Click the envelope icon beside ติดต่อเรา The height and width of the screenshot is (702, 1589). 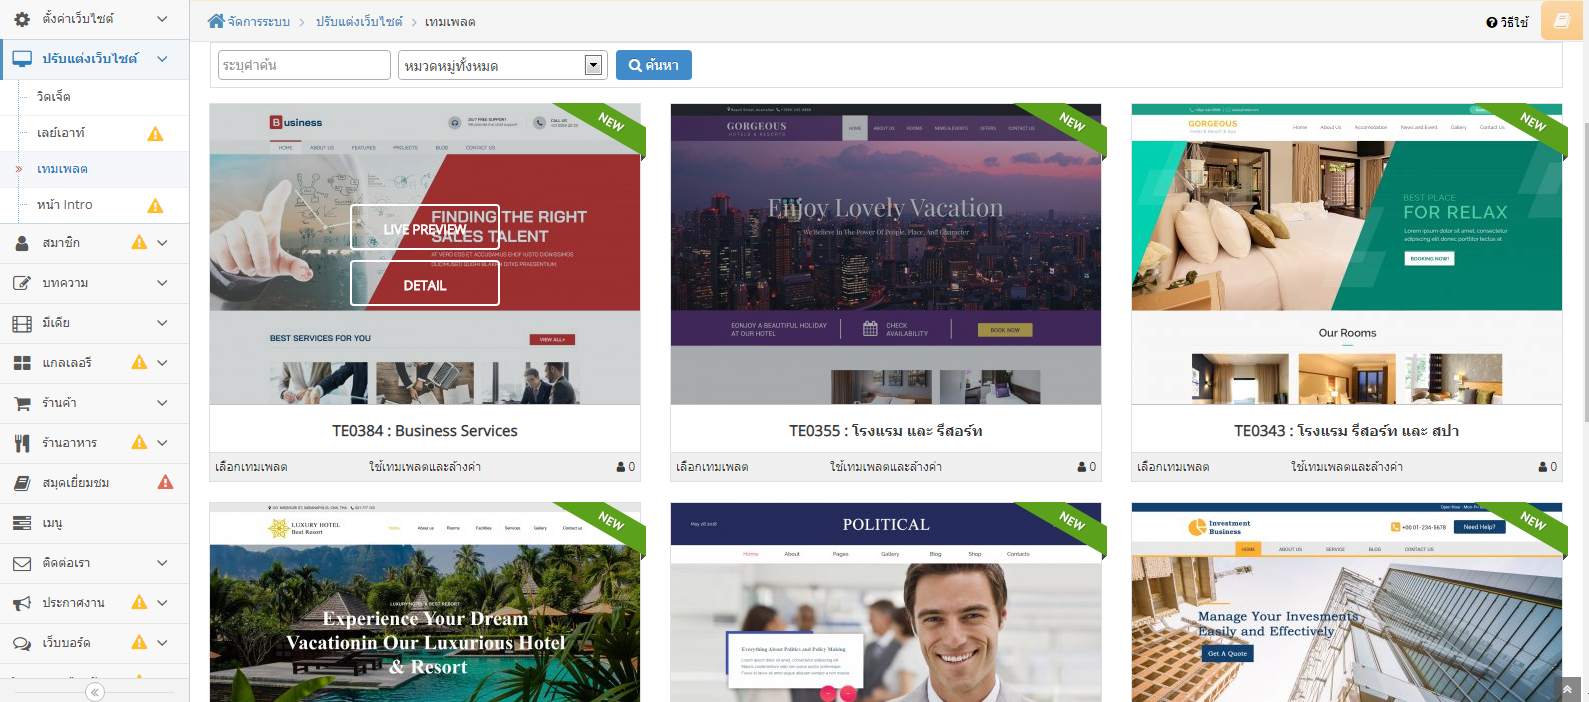coord(22,563)
